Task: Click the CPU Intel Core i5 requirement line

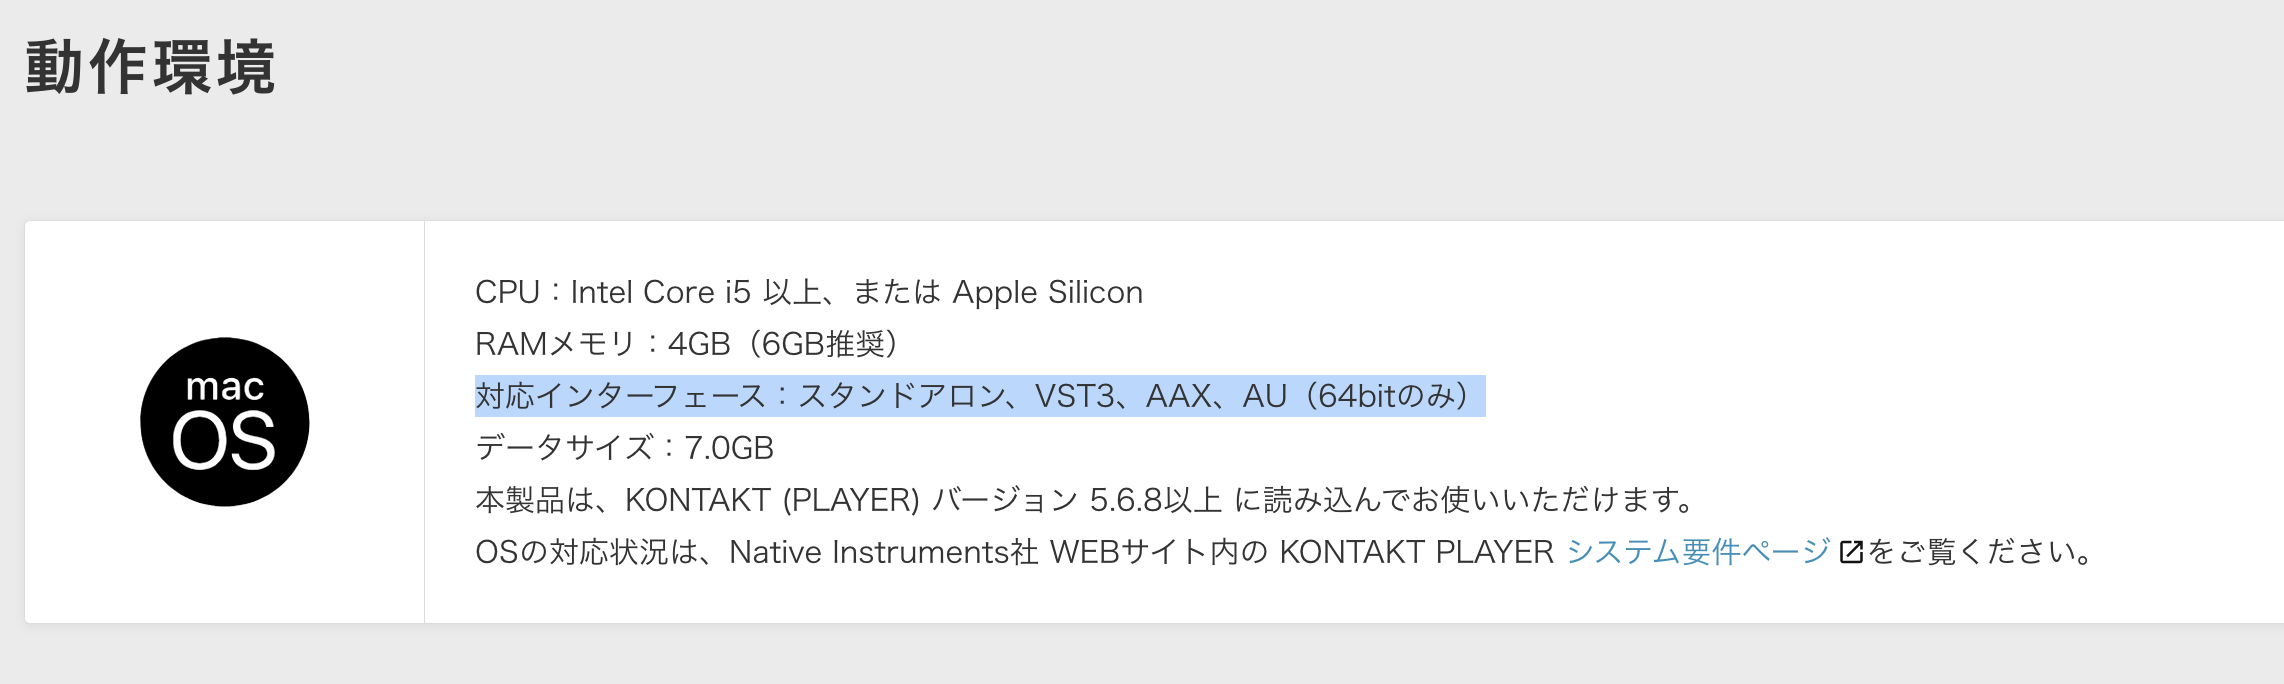Action: pos(808,292)
